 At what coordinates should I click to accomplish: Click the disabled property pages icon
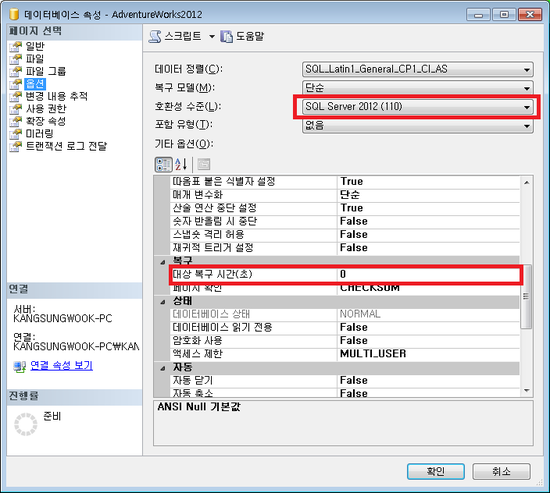coord(204,164)
